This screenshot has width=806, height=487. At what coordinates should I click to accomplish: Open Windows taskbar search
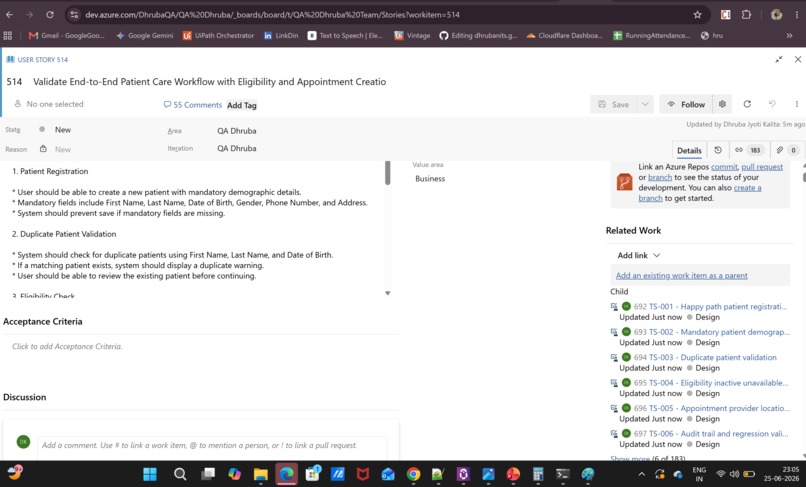pyautogui.click(x=180, y=474)
